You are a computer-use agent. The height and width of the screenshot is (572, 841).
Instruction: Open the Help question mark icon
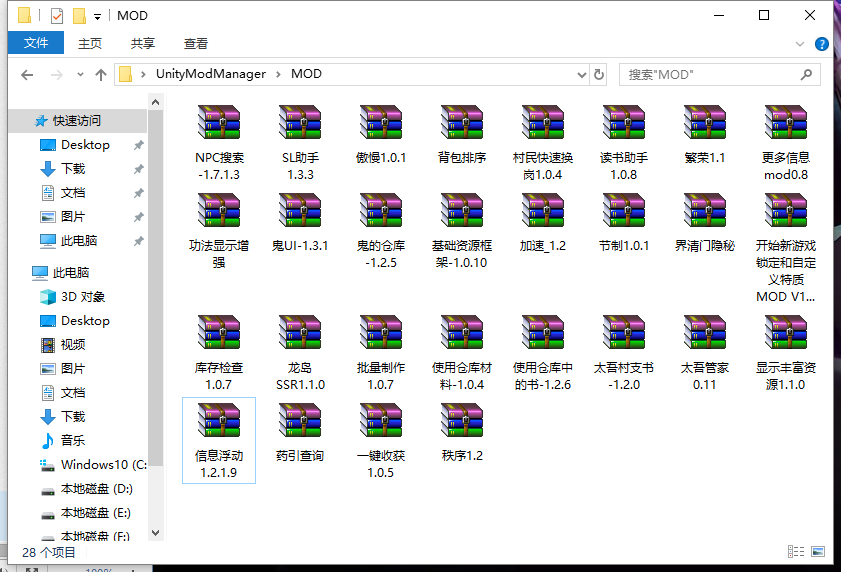(821, 44)
